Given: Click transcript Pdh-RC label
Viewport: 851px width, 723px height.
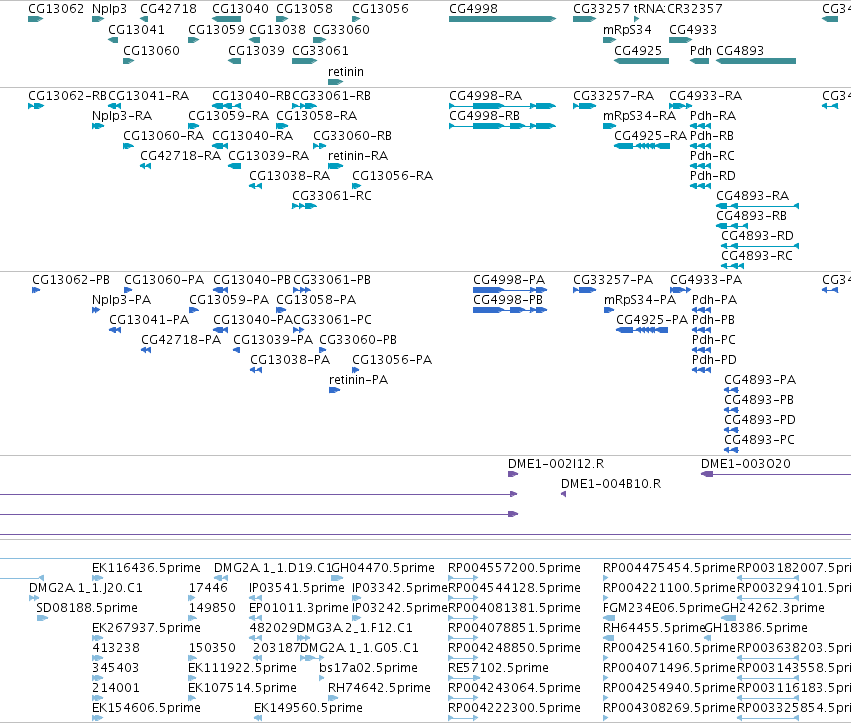Looking at the screenshot, I should (x=712, y=156).
